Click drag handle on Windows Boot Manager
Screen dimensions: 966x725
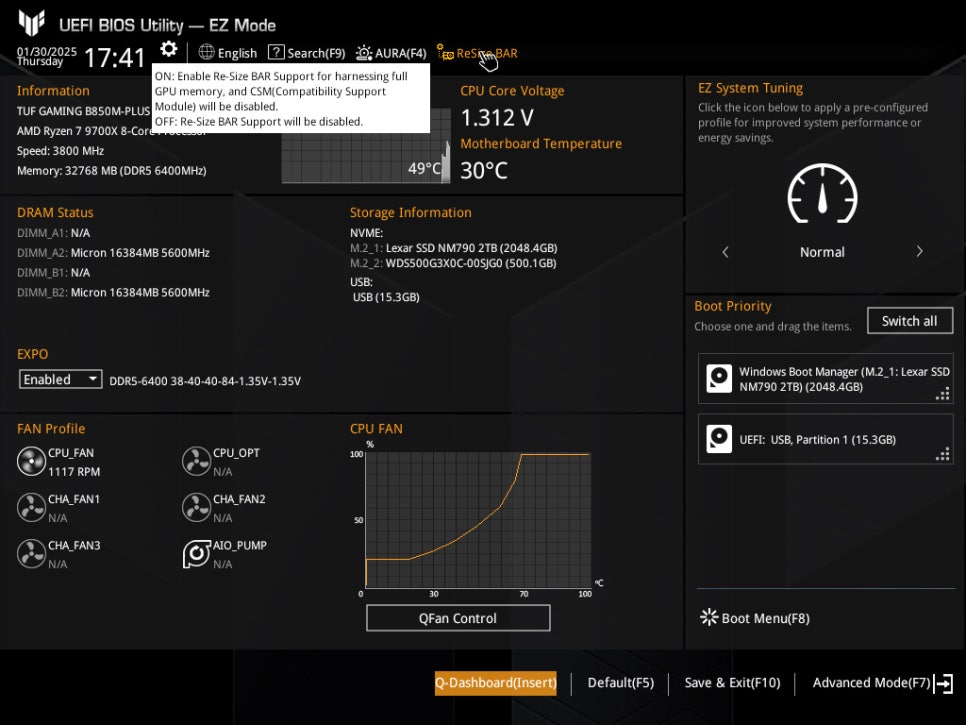(x=943, y=394)
